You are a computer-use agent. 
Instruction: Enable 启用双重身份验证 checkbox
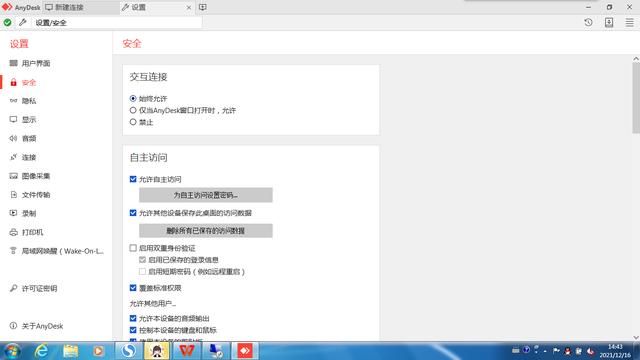pos(133,248)
